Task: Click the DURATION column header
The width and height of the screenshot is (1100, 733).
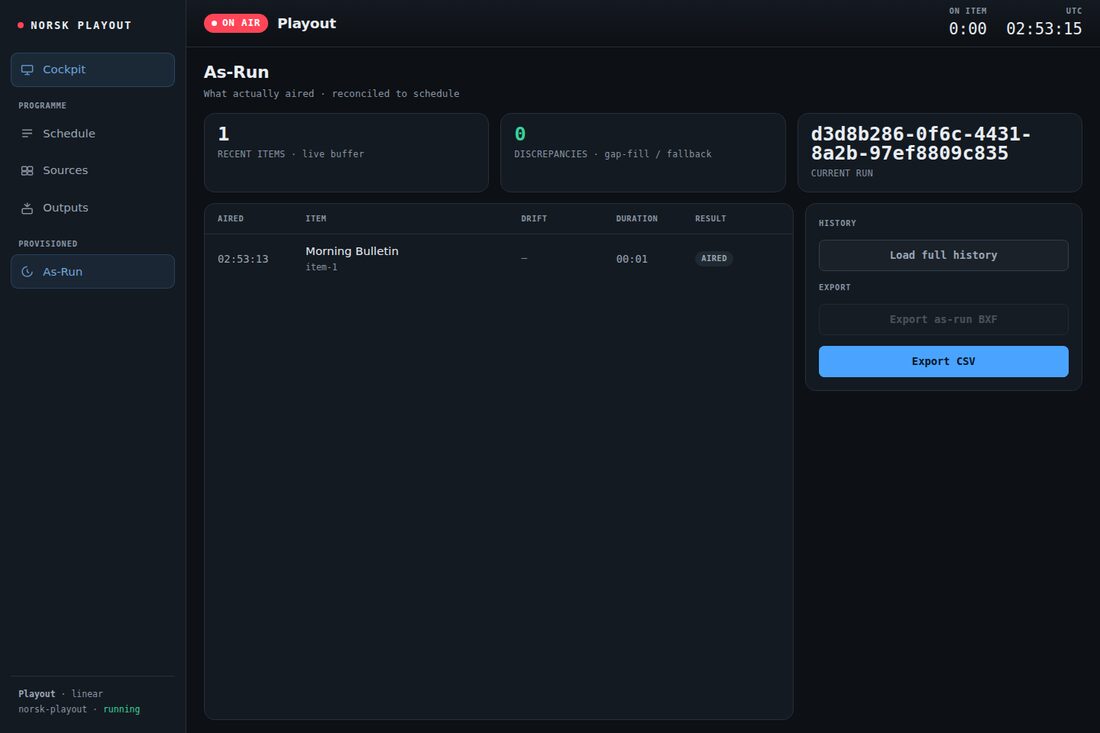Action: (637, 219)
